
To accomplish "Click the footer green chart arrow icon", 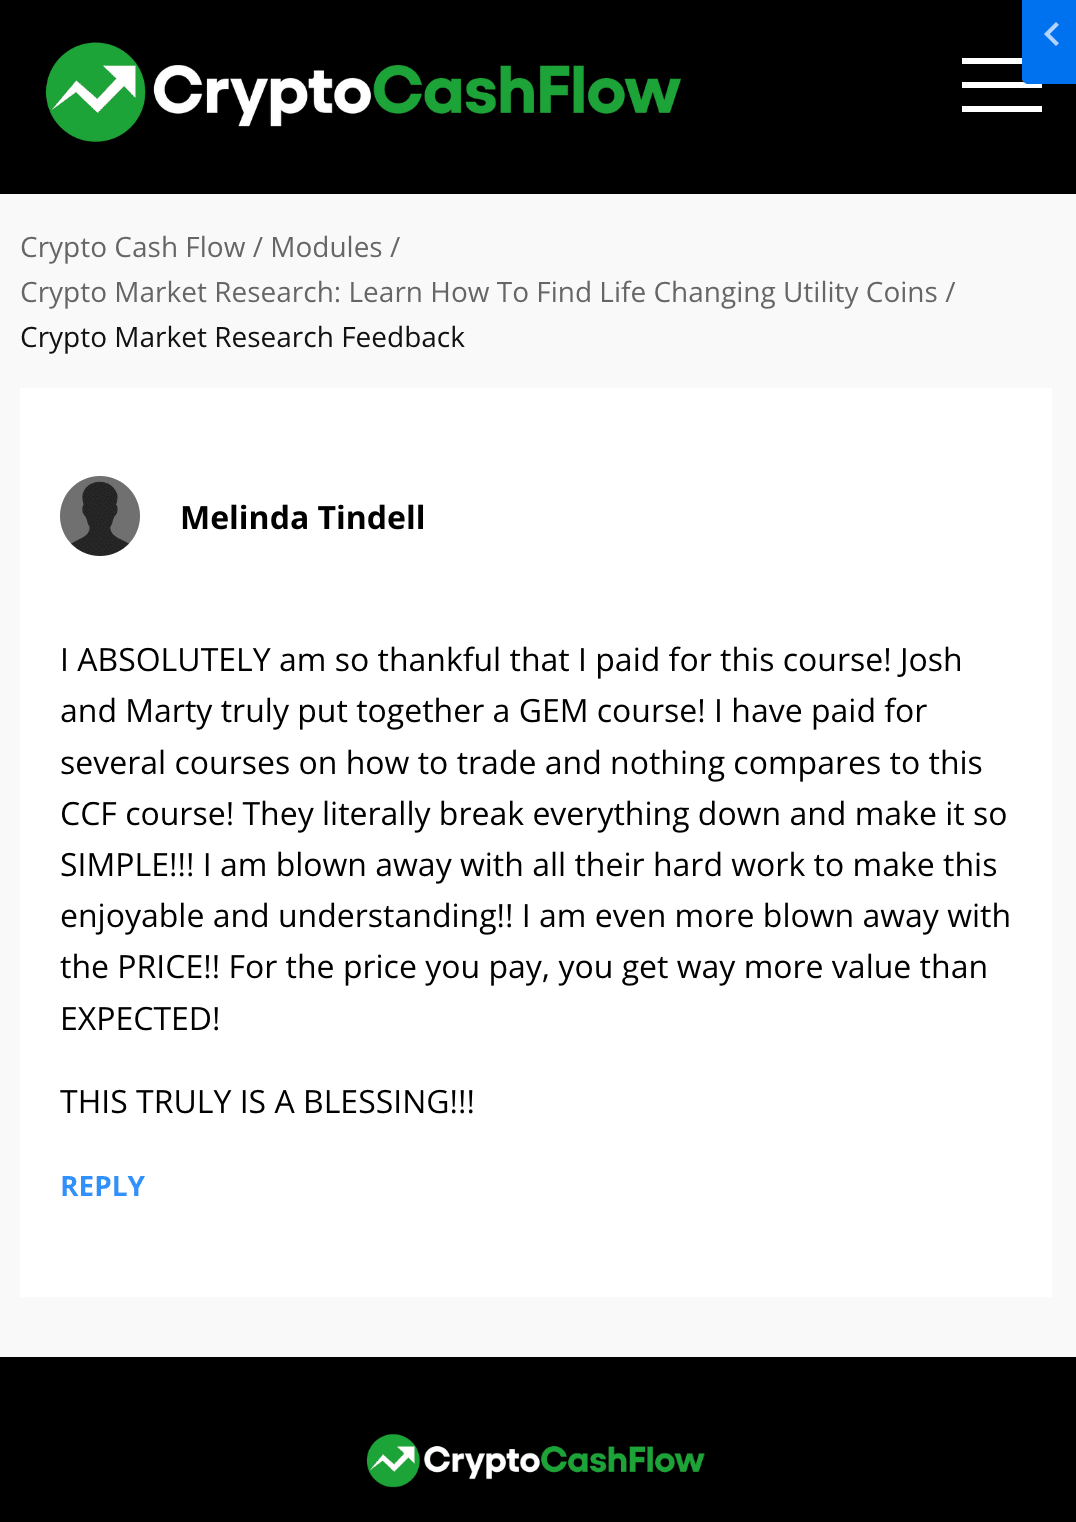I will [x=393, y=1460].
